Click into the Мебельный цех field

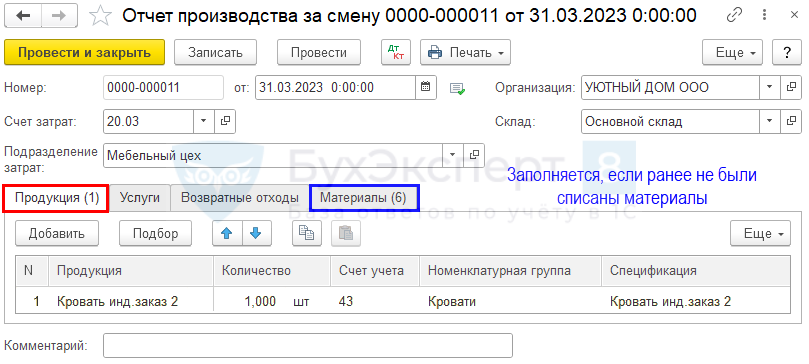[x=273, y=155]
